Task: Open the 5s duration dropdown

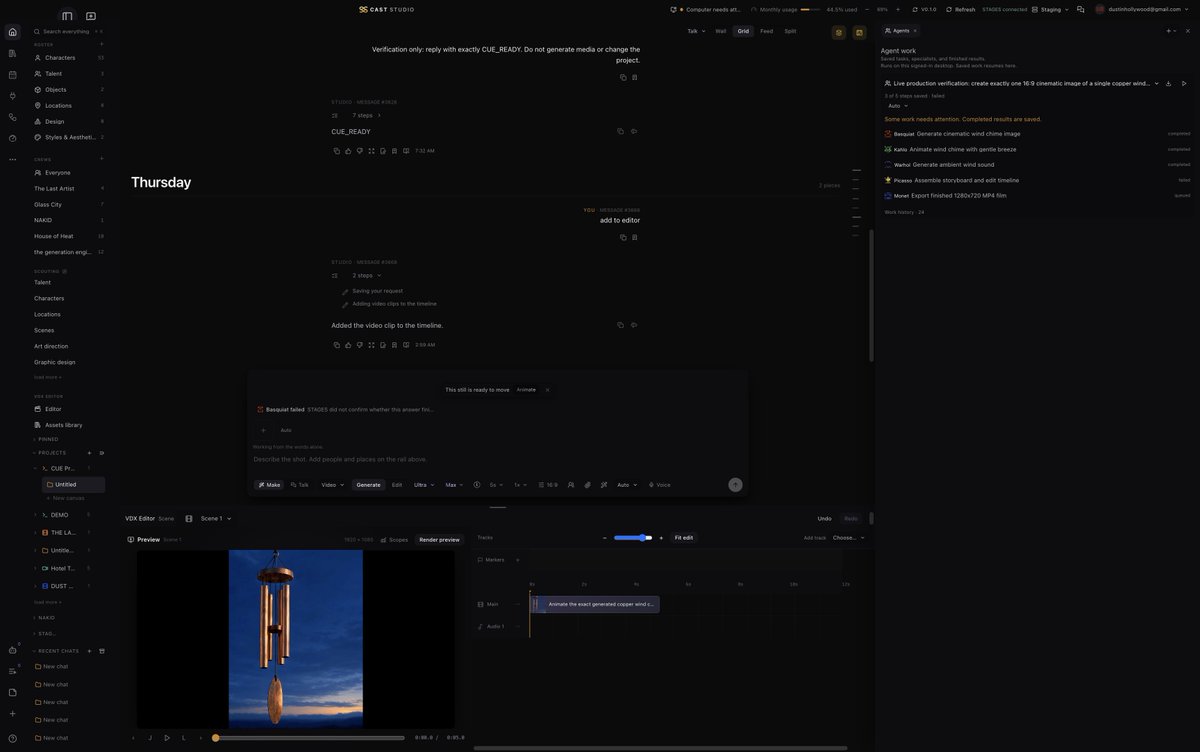Action: 497,485
